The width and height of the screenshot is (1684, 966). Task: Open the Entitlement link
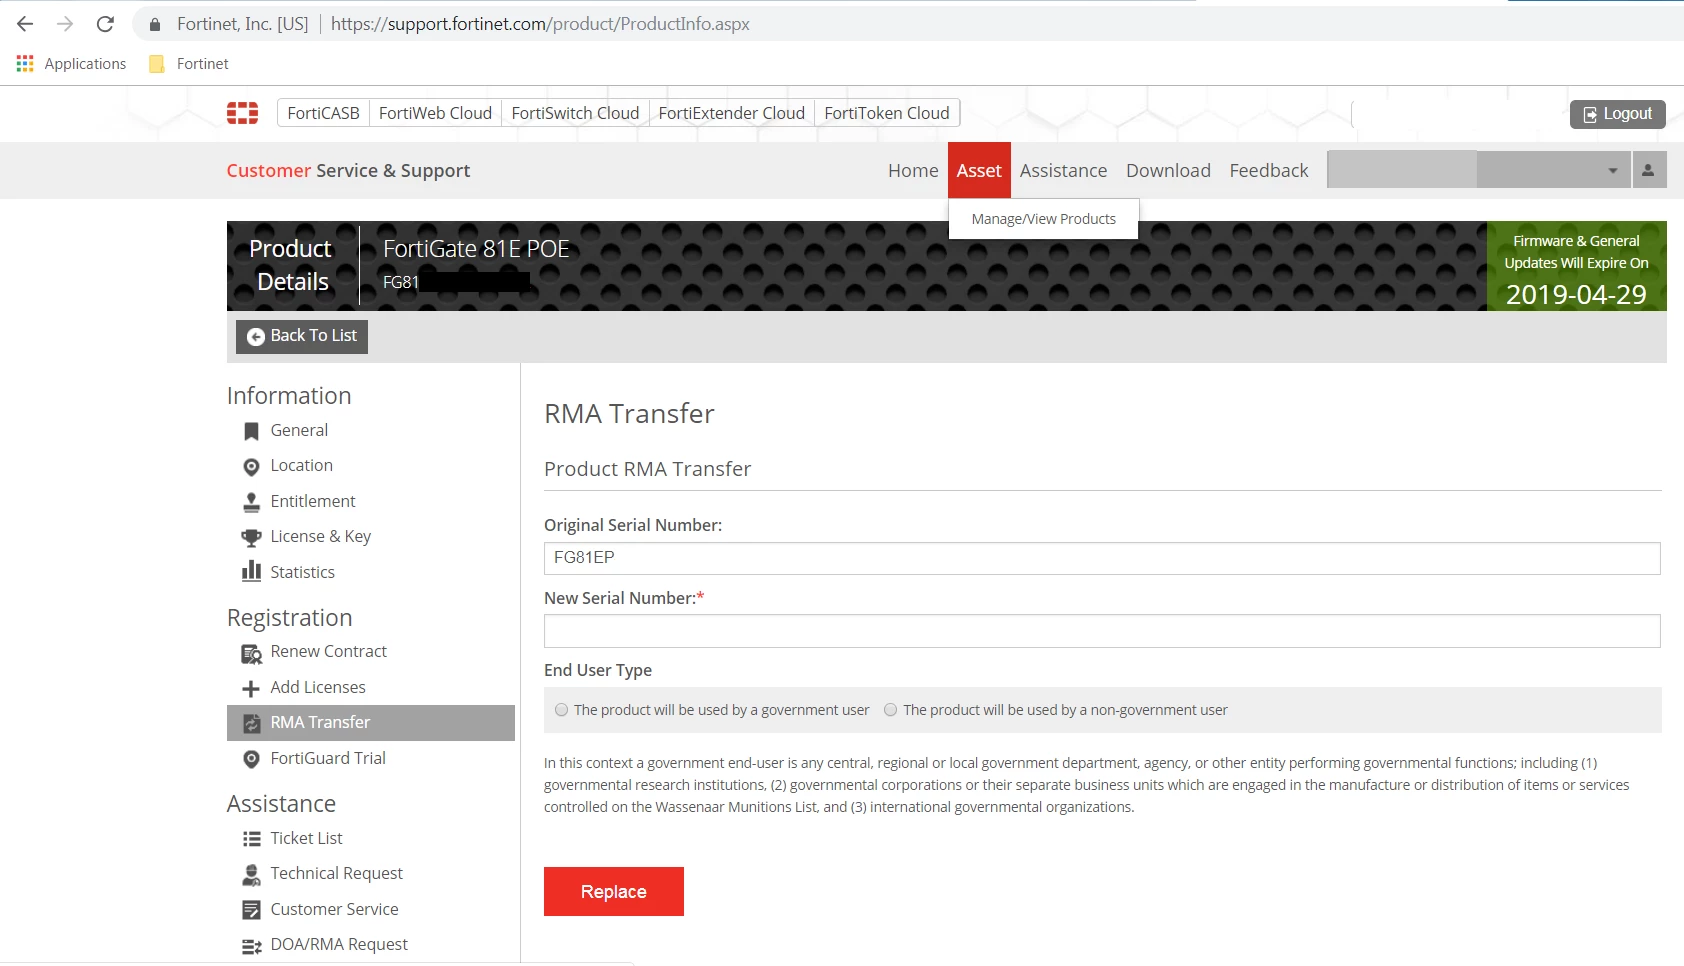[313, 502]
